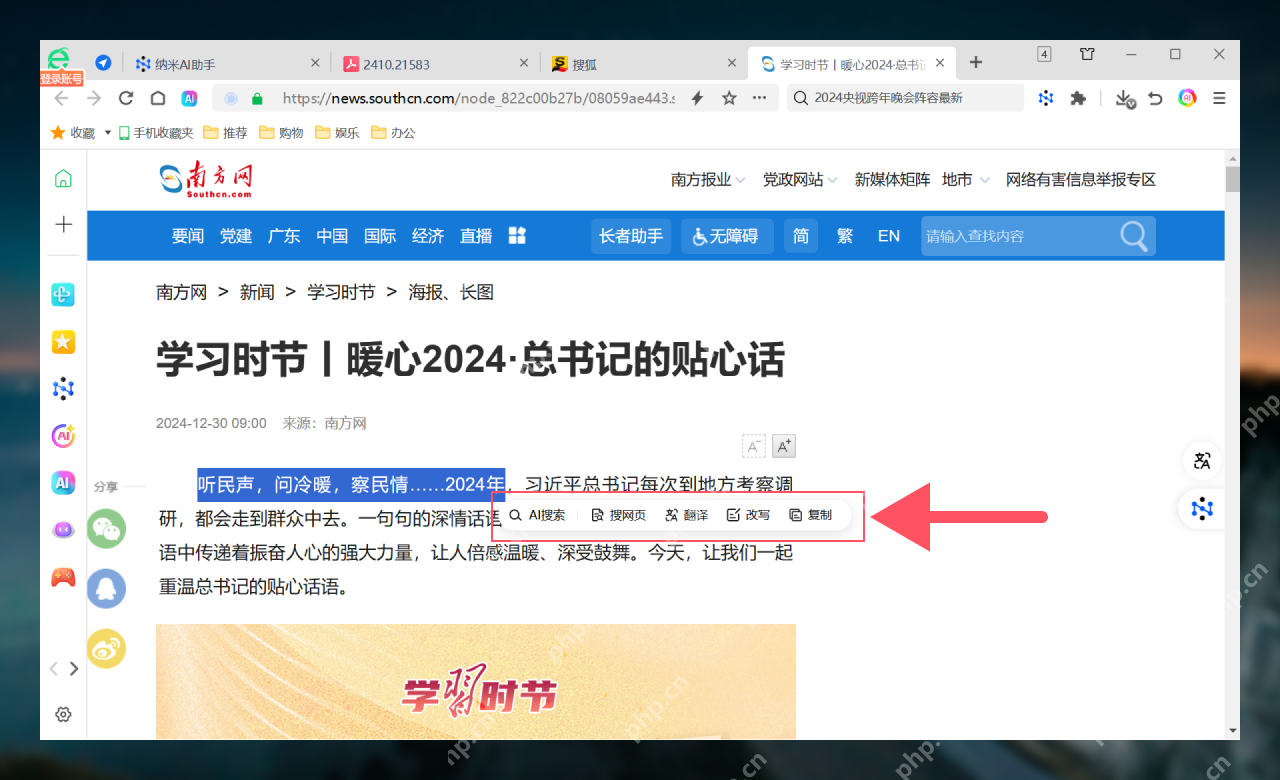This screenshot has width=1280, height=780.
Task: Open the downloads icon
Action: 1125,98
